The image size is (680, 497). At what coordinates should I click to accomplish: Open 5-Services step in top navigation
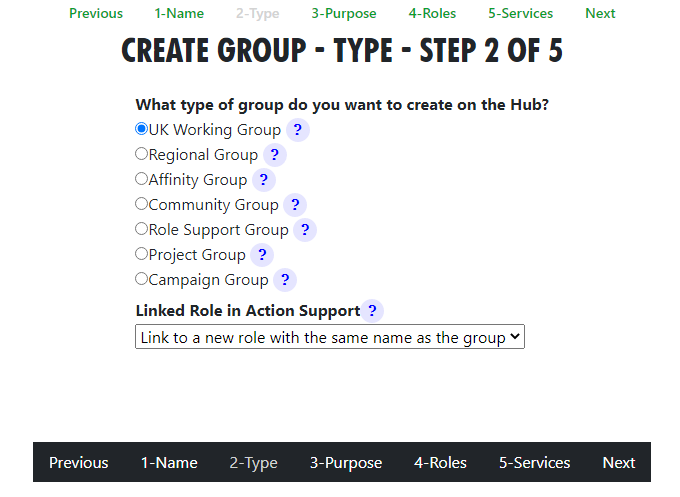pyautogui.click(x=520, y=13)
